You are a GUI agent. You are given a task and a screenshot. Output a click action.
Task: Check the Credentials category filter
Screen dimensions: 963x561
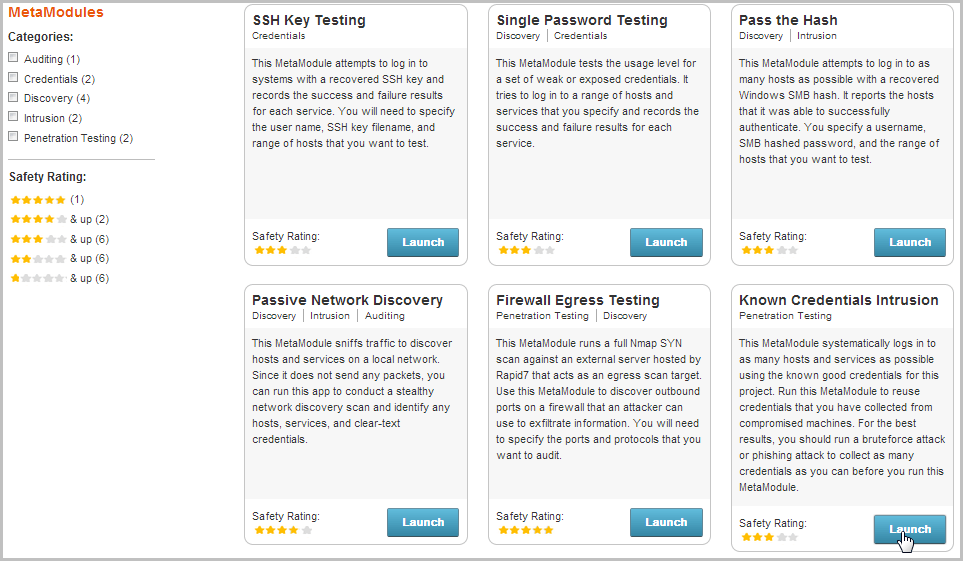(x=13, y=78)
